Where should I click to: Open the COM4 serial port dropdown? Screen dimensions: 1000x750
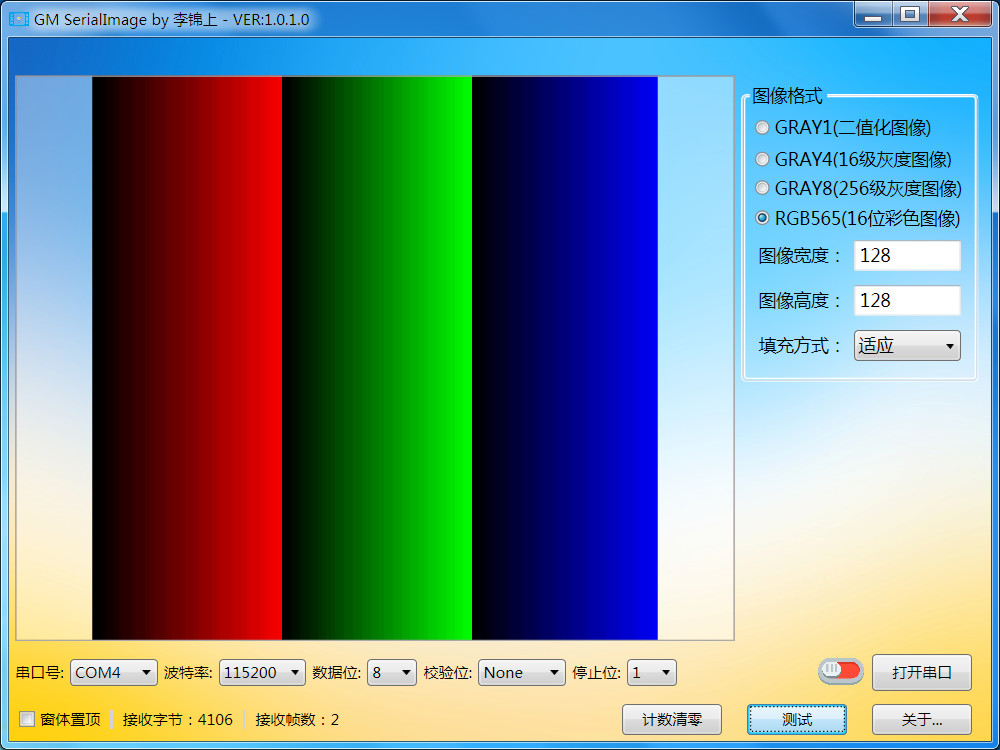[x=113, y=672]
